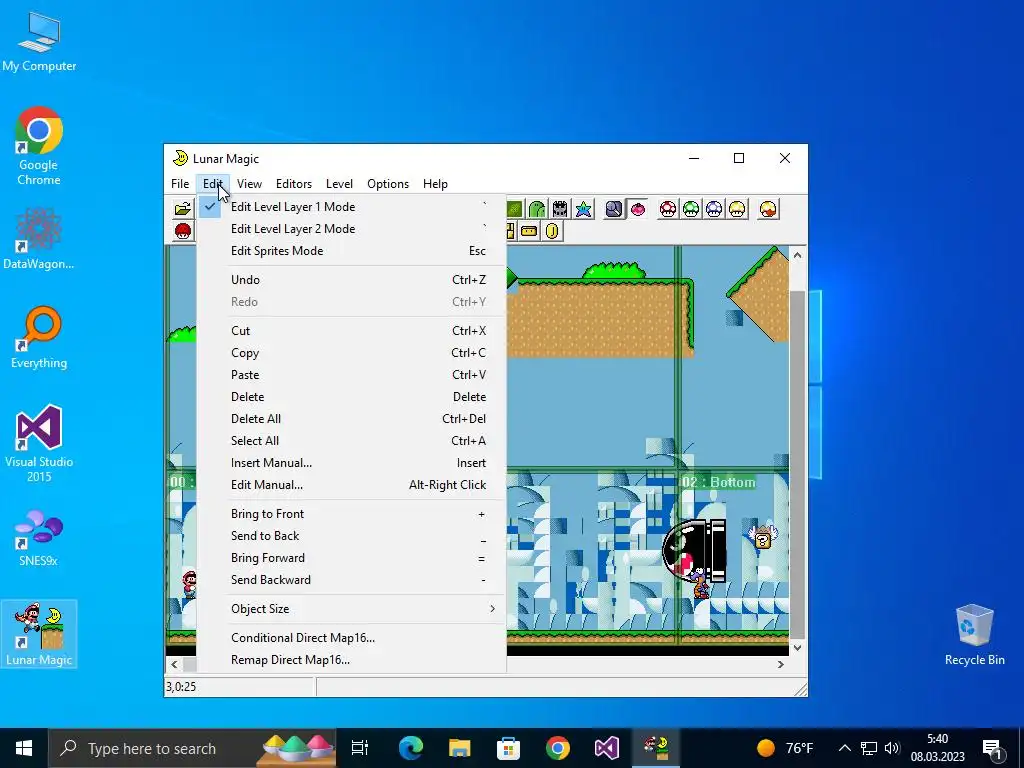Open the File menu
1024x768 pixels.
click(180, 184)
